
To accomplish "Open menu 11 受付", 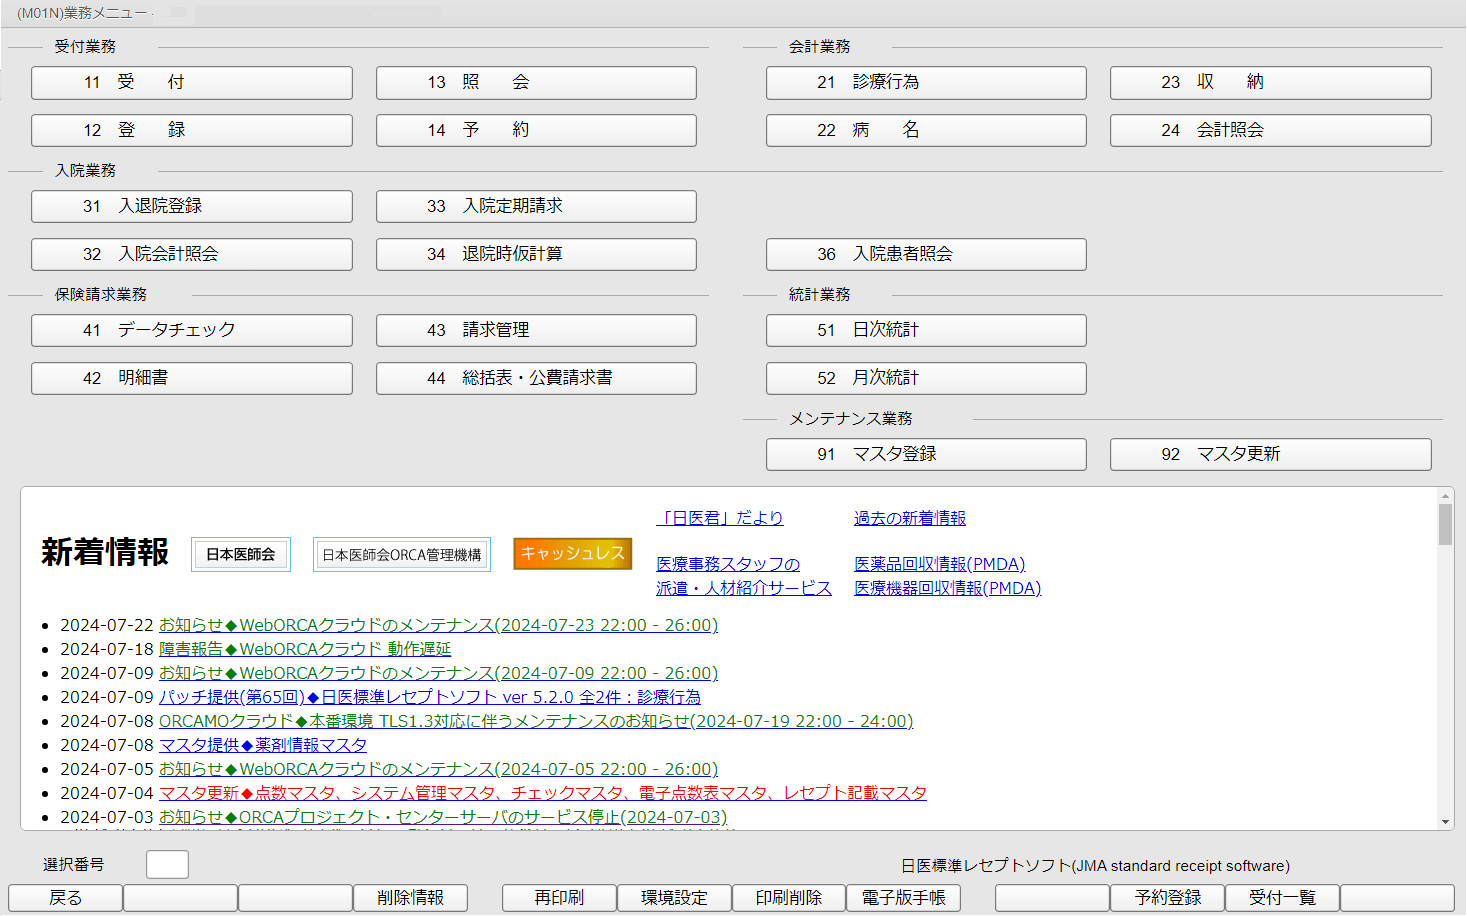I will [192, 83].
